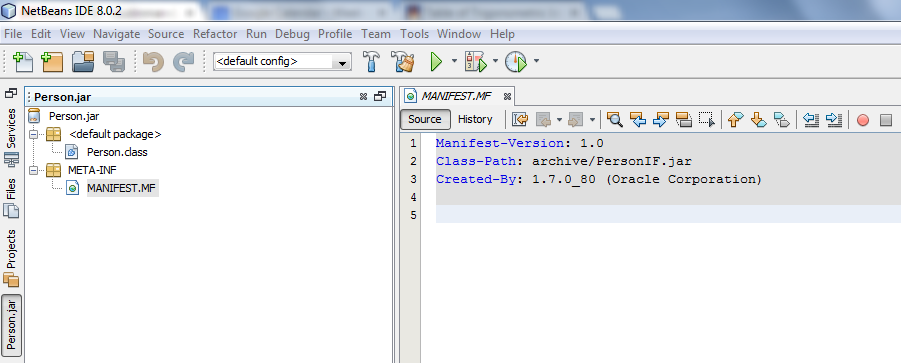
Task: Open the Debug Project dropdown arrow
Action: point(495,61)
